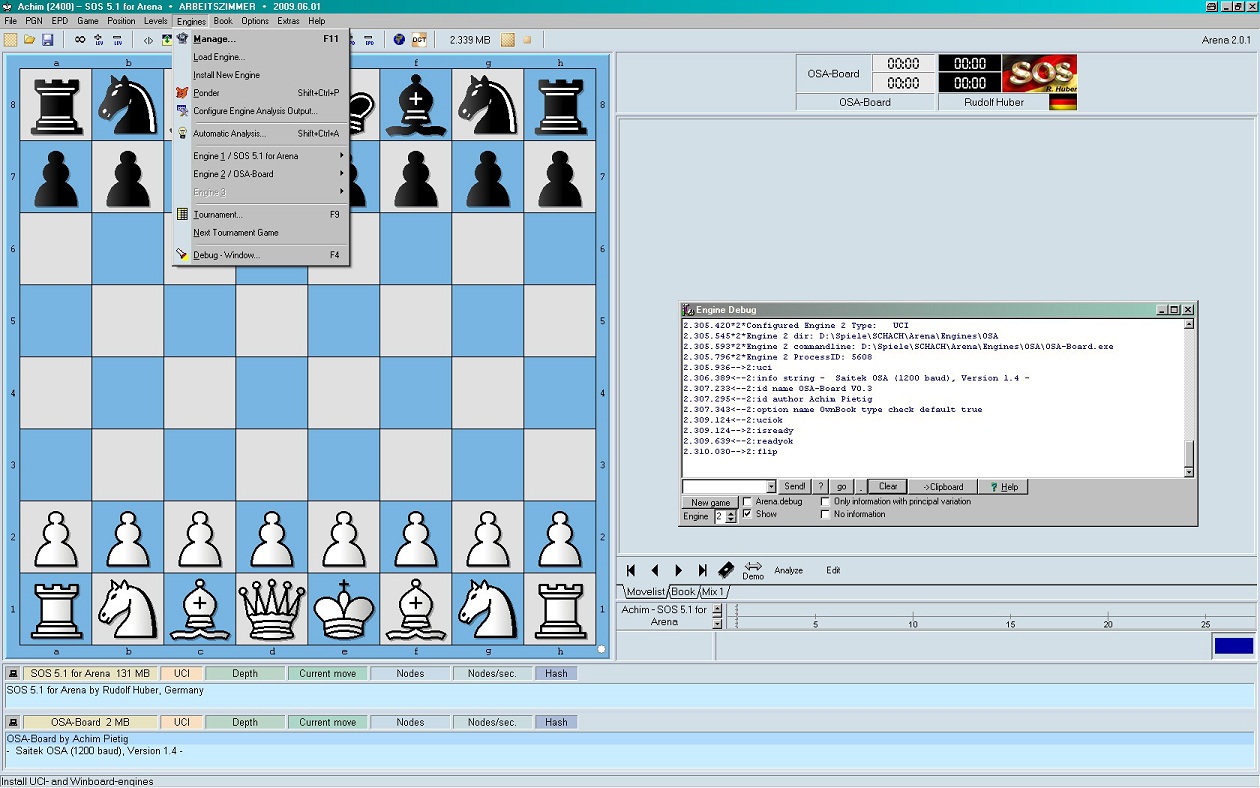Click the Analyze button below the board panel
1260x788 pixels.
[788, 570]
